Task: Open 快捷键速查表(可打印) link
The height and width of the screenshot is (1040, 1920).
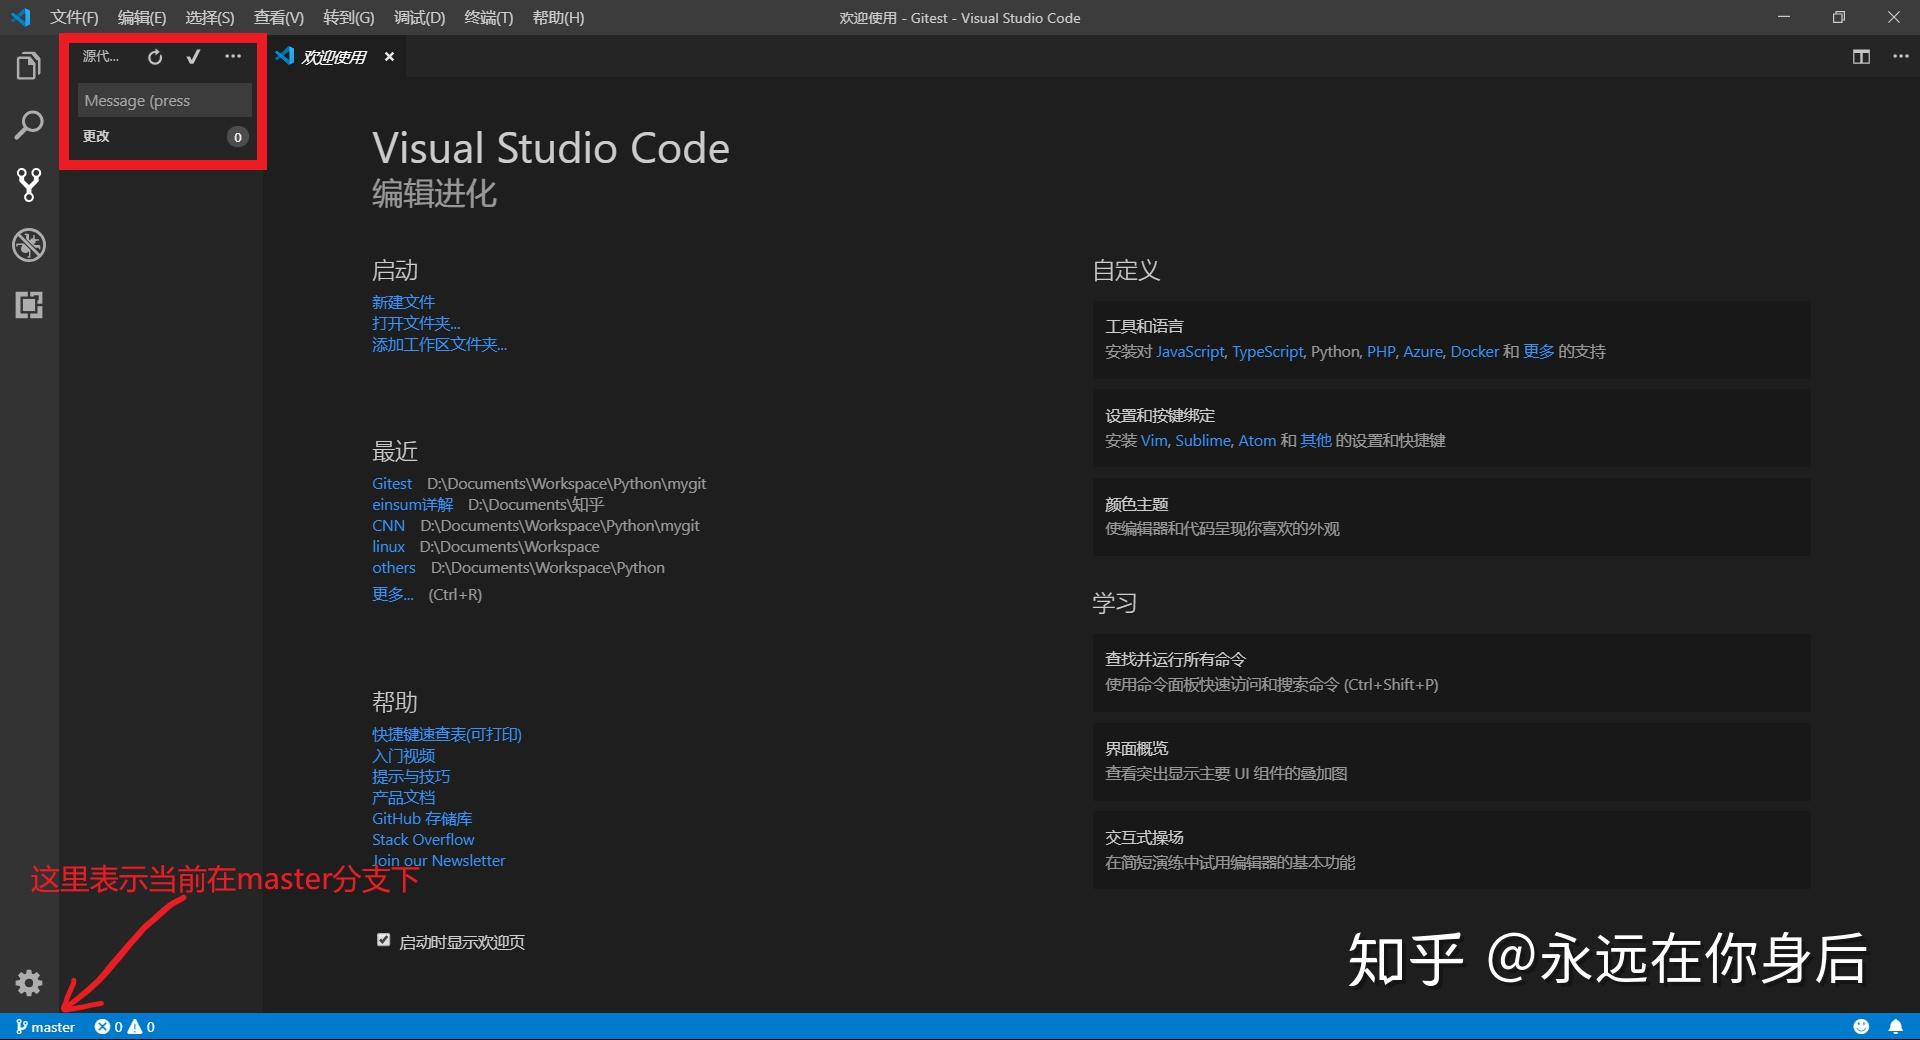Action: (x=447, y=734)
